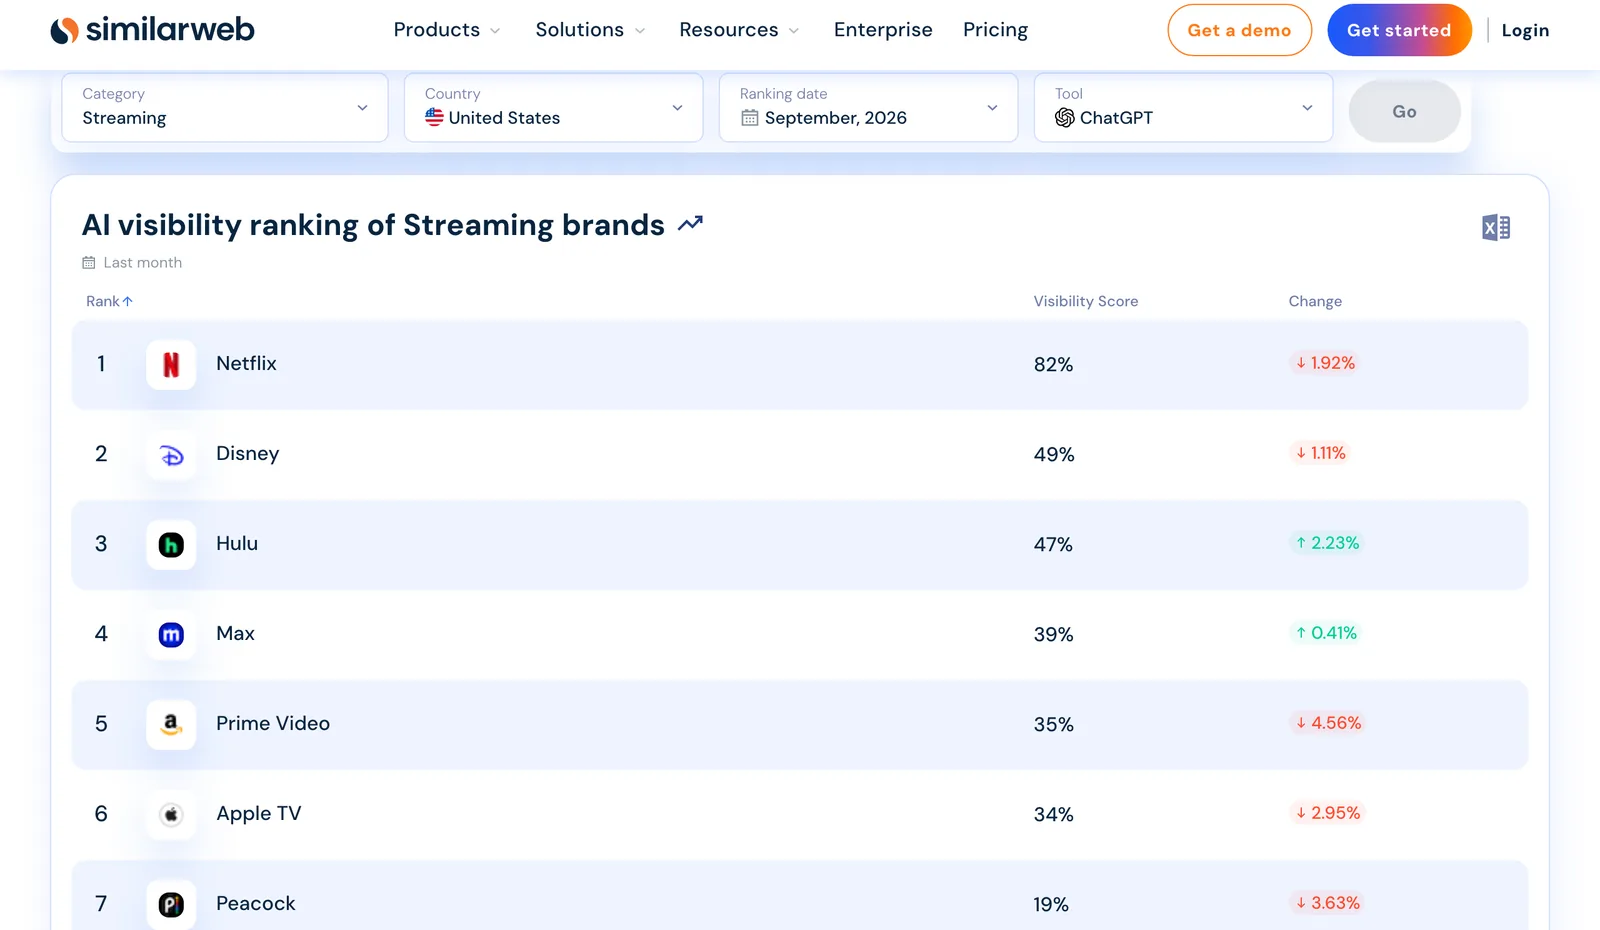Image resolution: width=1600 pixels, height=930 pixels.
Task: Select the Prime Video brand name
Action: (273, 724)
